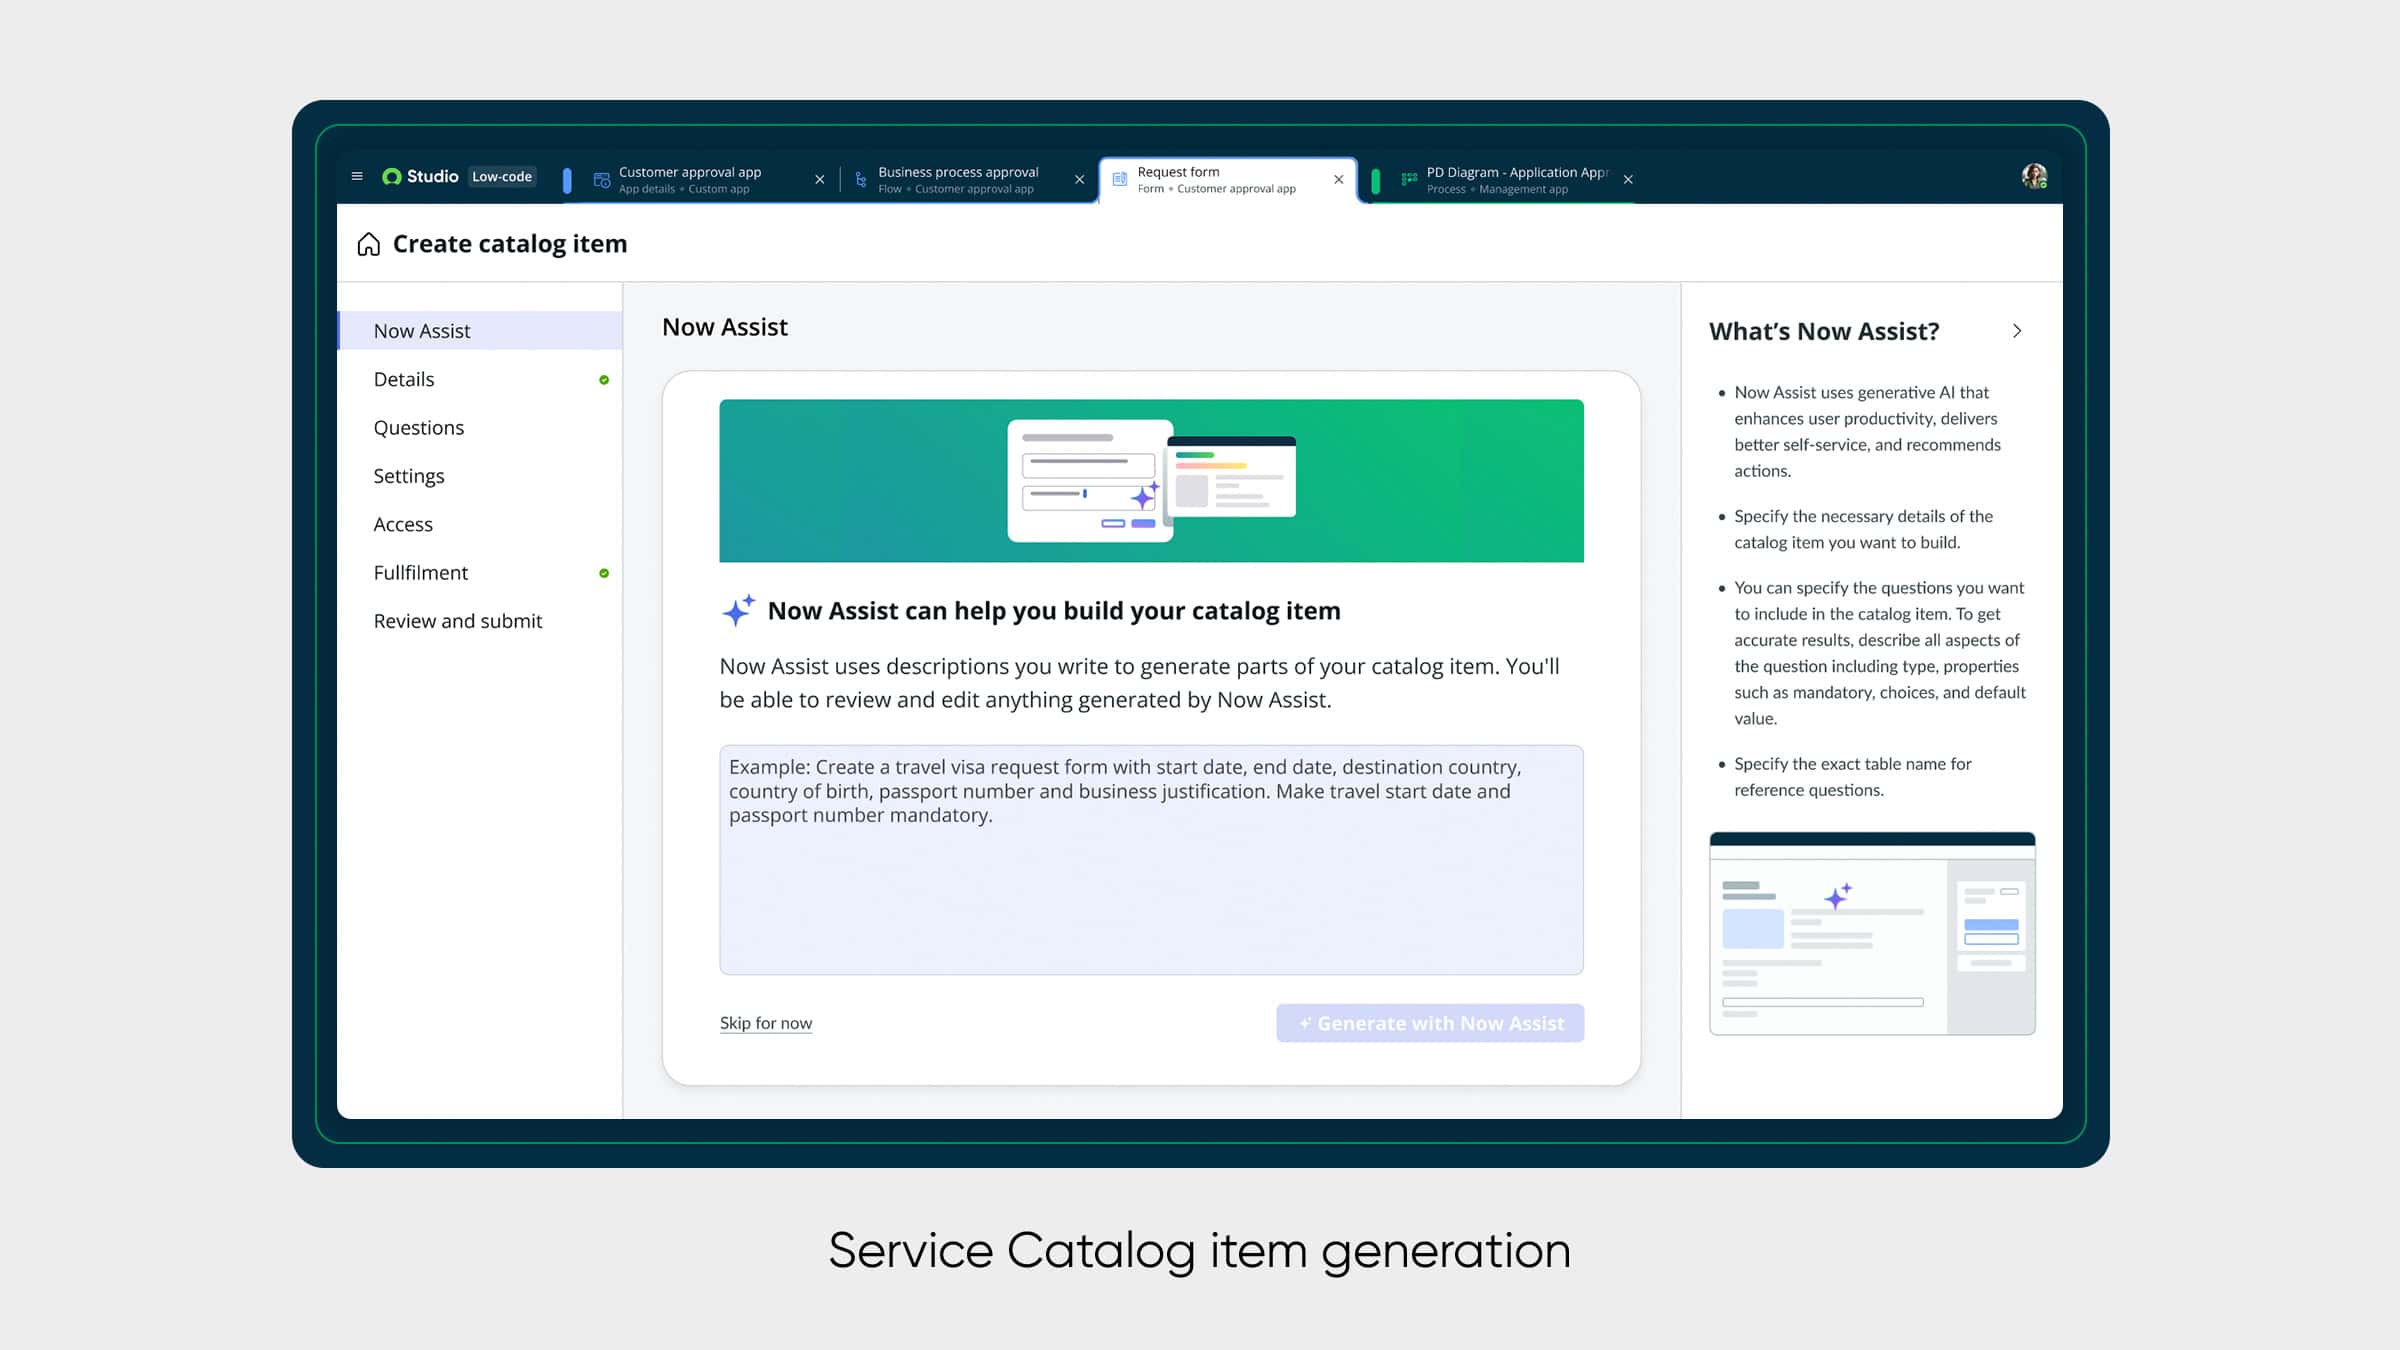
Task: Click the 'Now Assist can help you build' heading
Action: [1054, 611]
